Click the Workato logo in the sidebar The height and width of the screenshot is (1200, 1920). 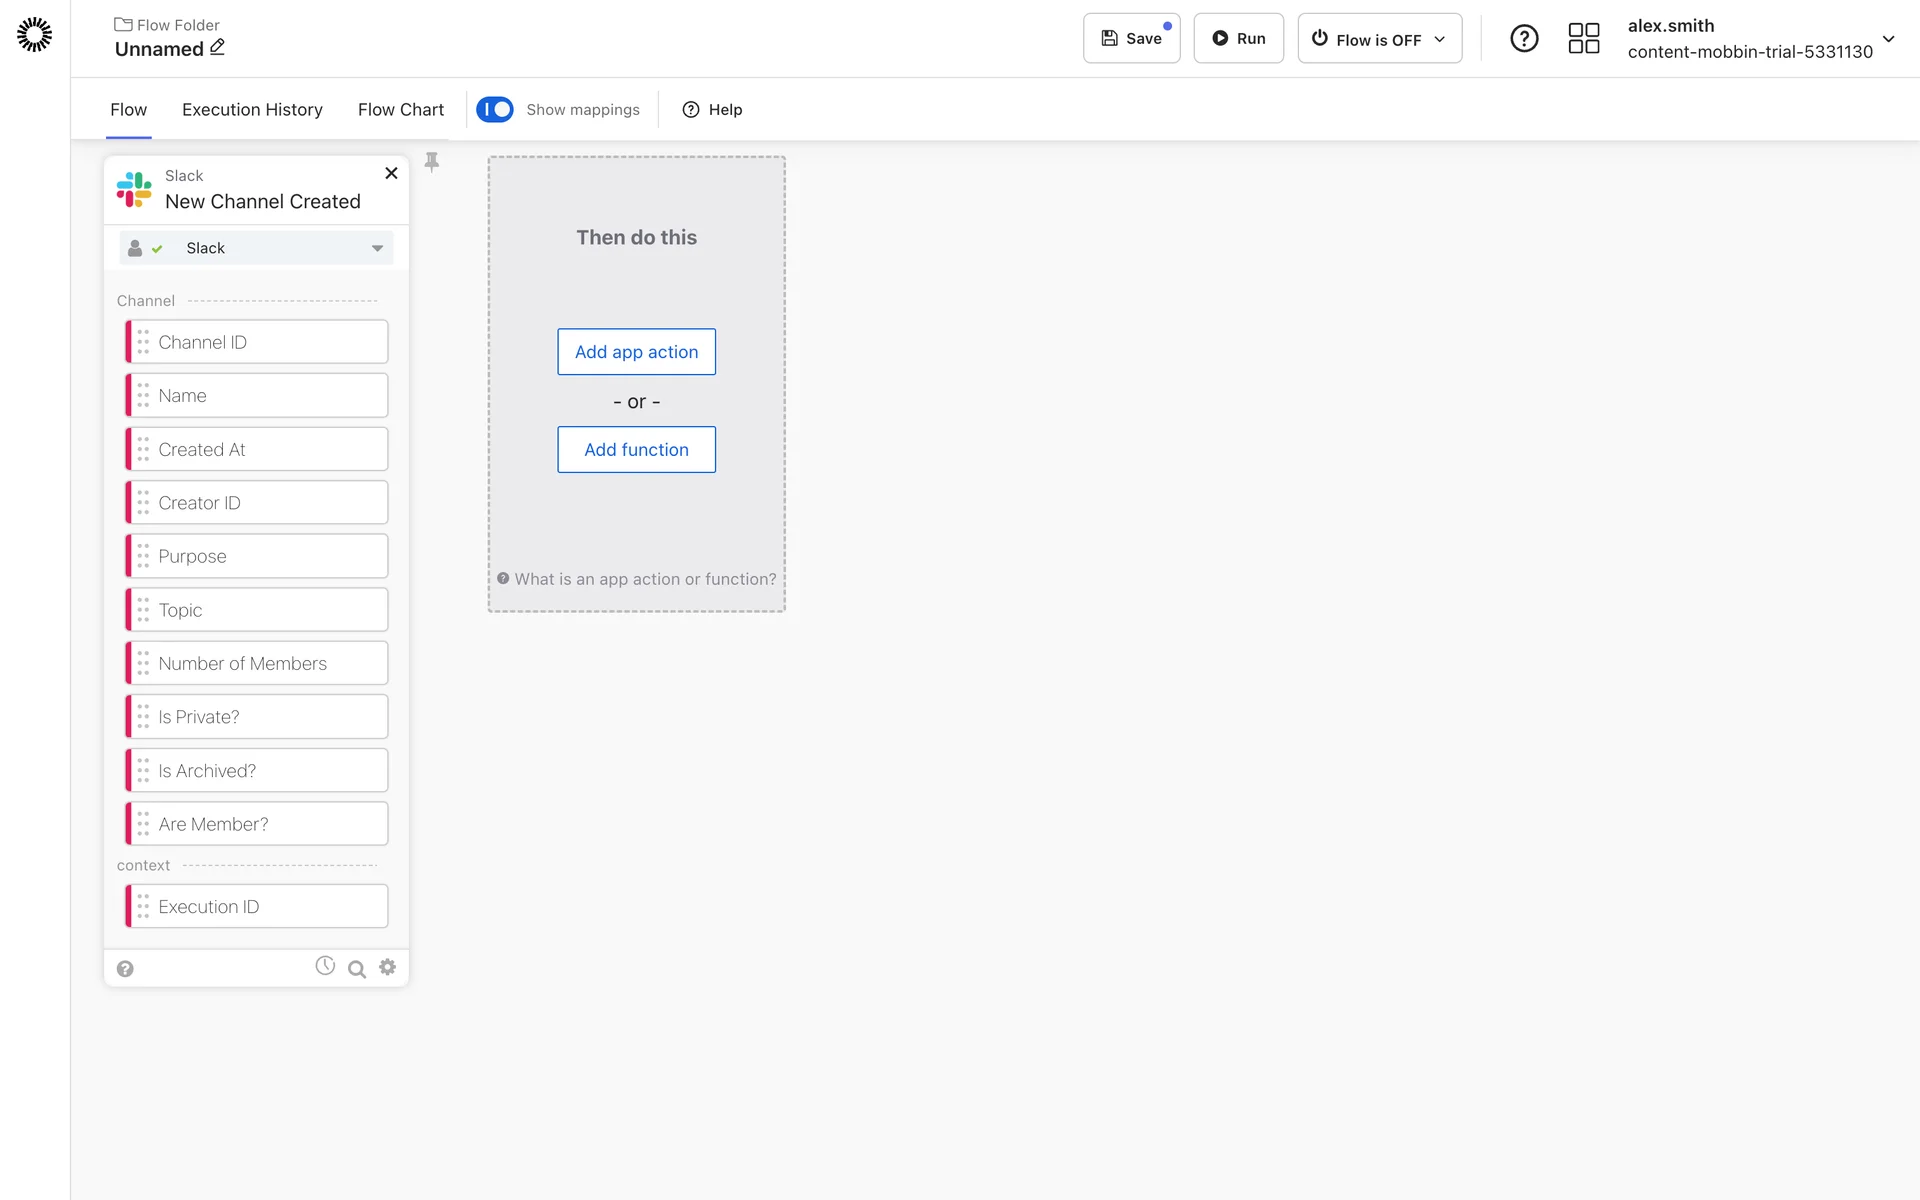tap(34, 34)
